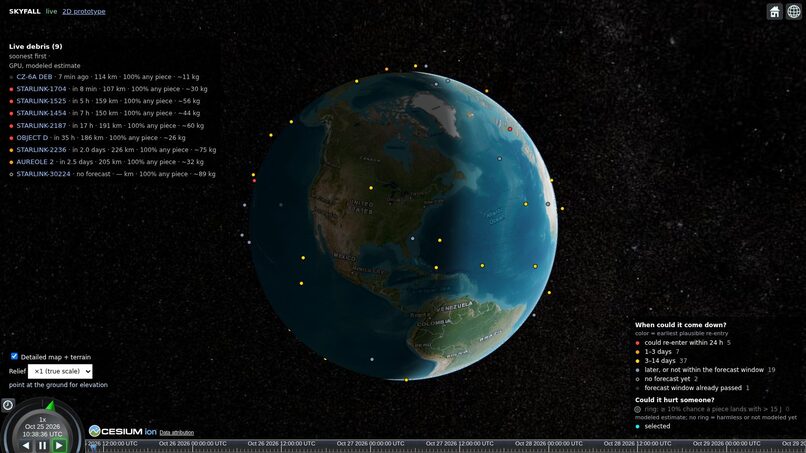Open the Data attribution link
Screen dimensions: 806x453
click(176, 433)
